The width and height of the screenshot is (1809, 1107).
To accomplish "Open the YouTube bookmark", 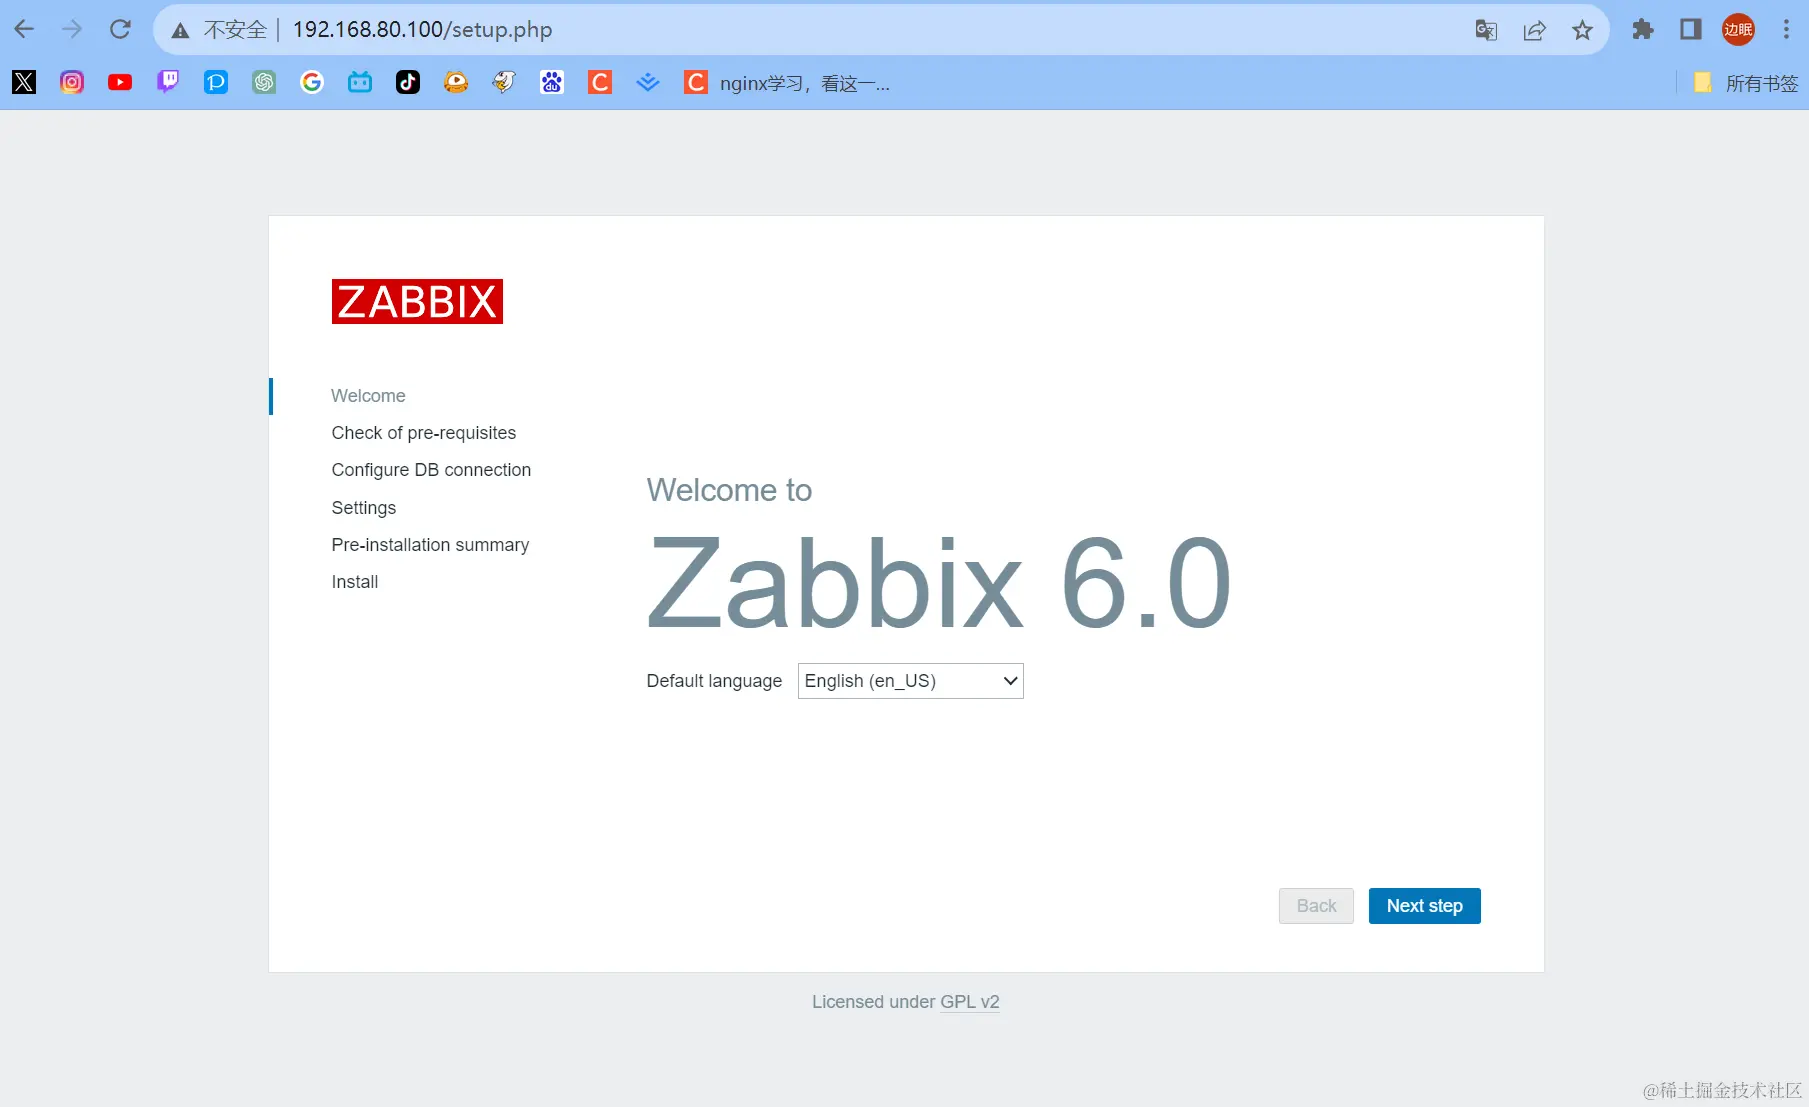I will (120, 82).
